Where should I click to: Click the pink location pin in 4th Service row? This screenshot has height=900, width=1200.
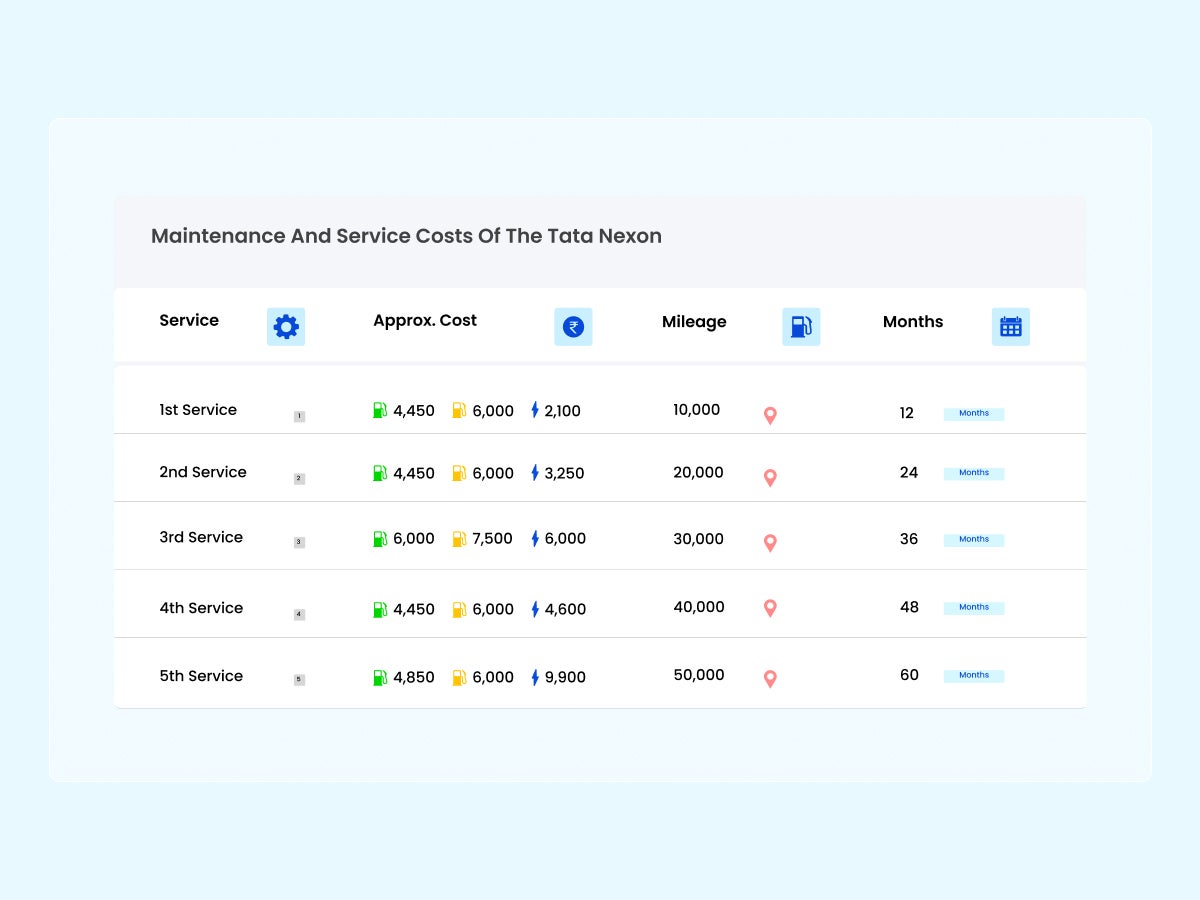(x=770, y=608)
